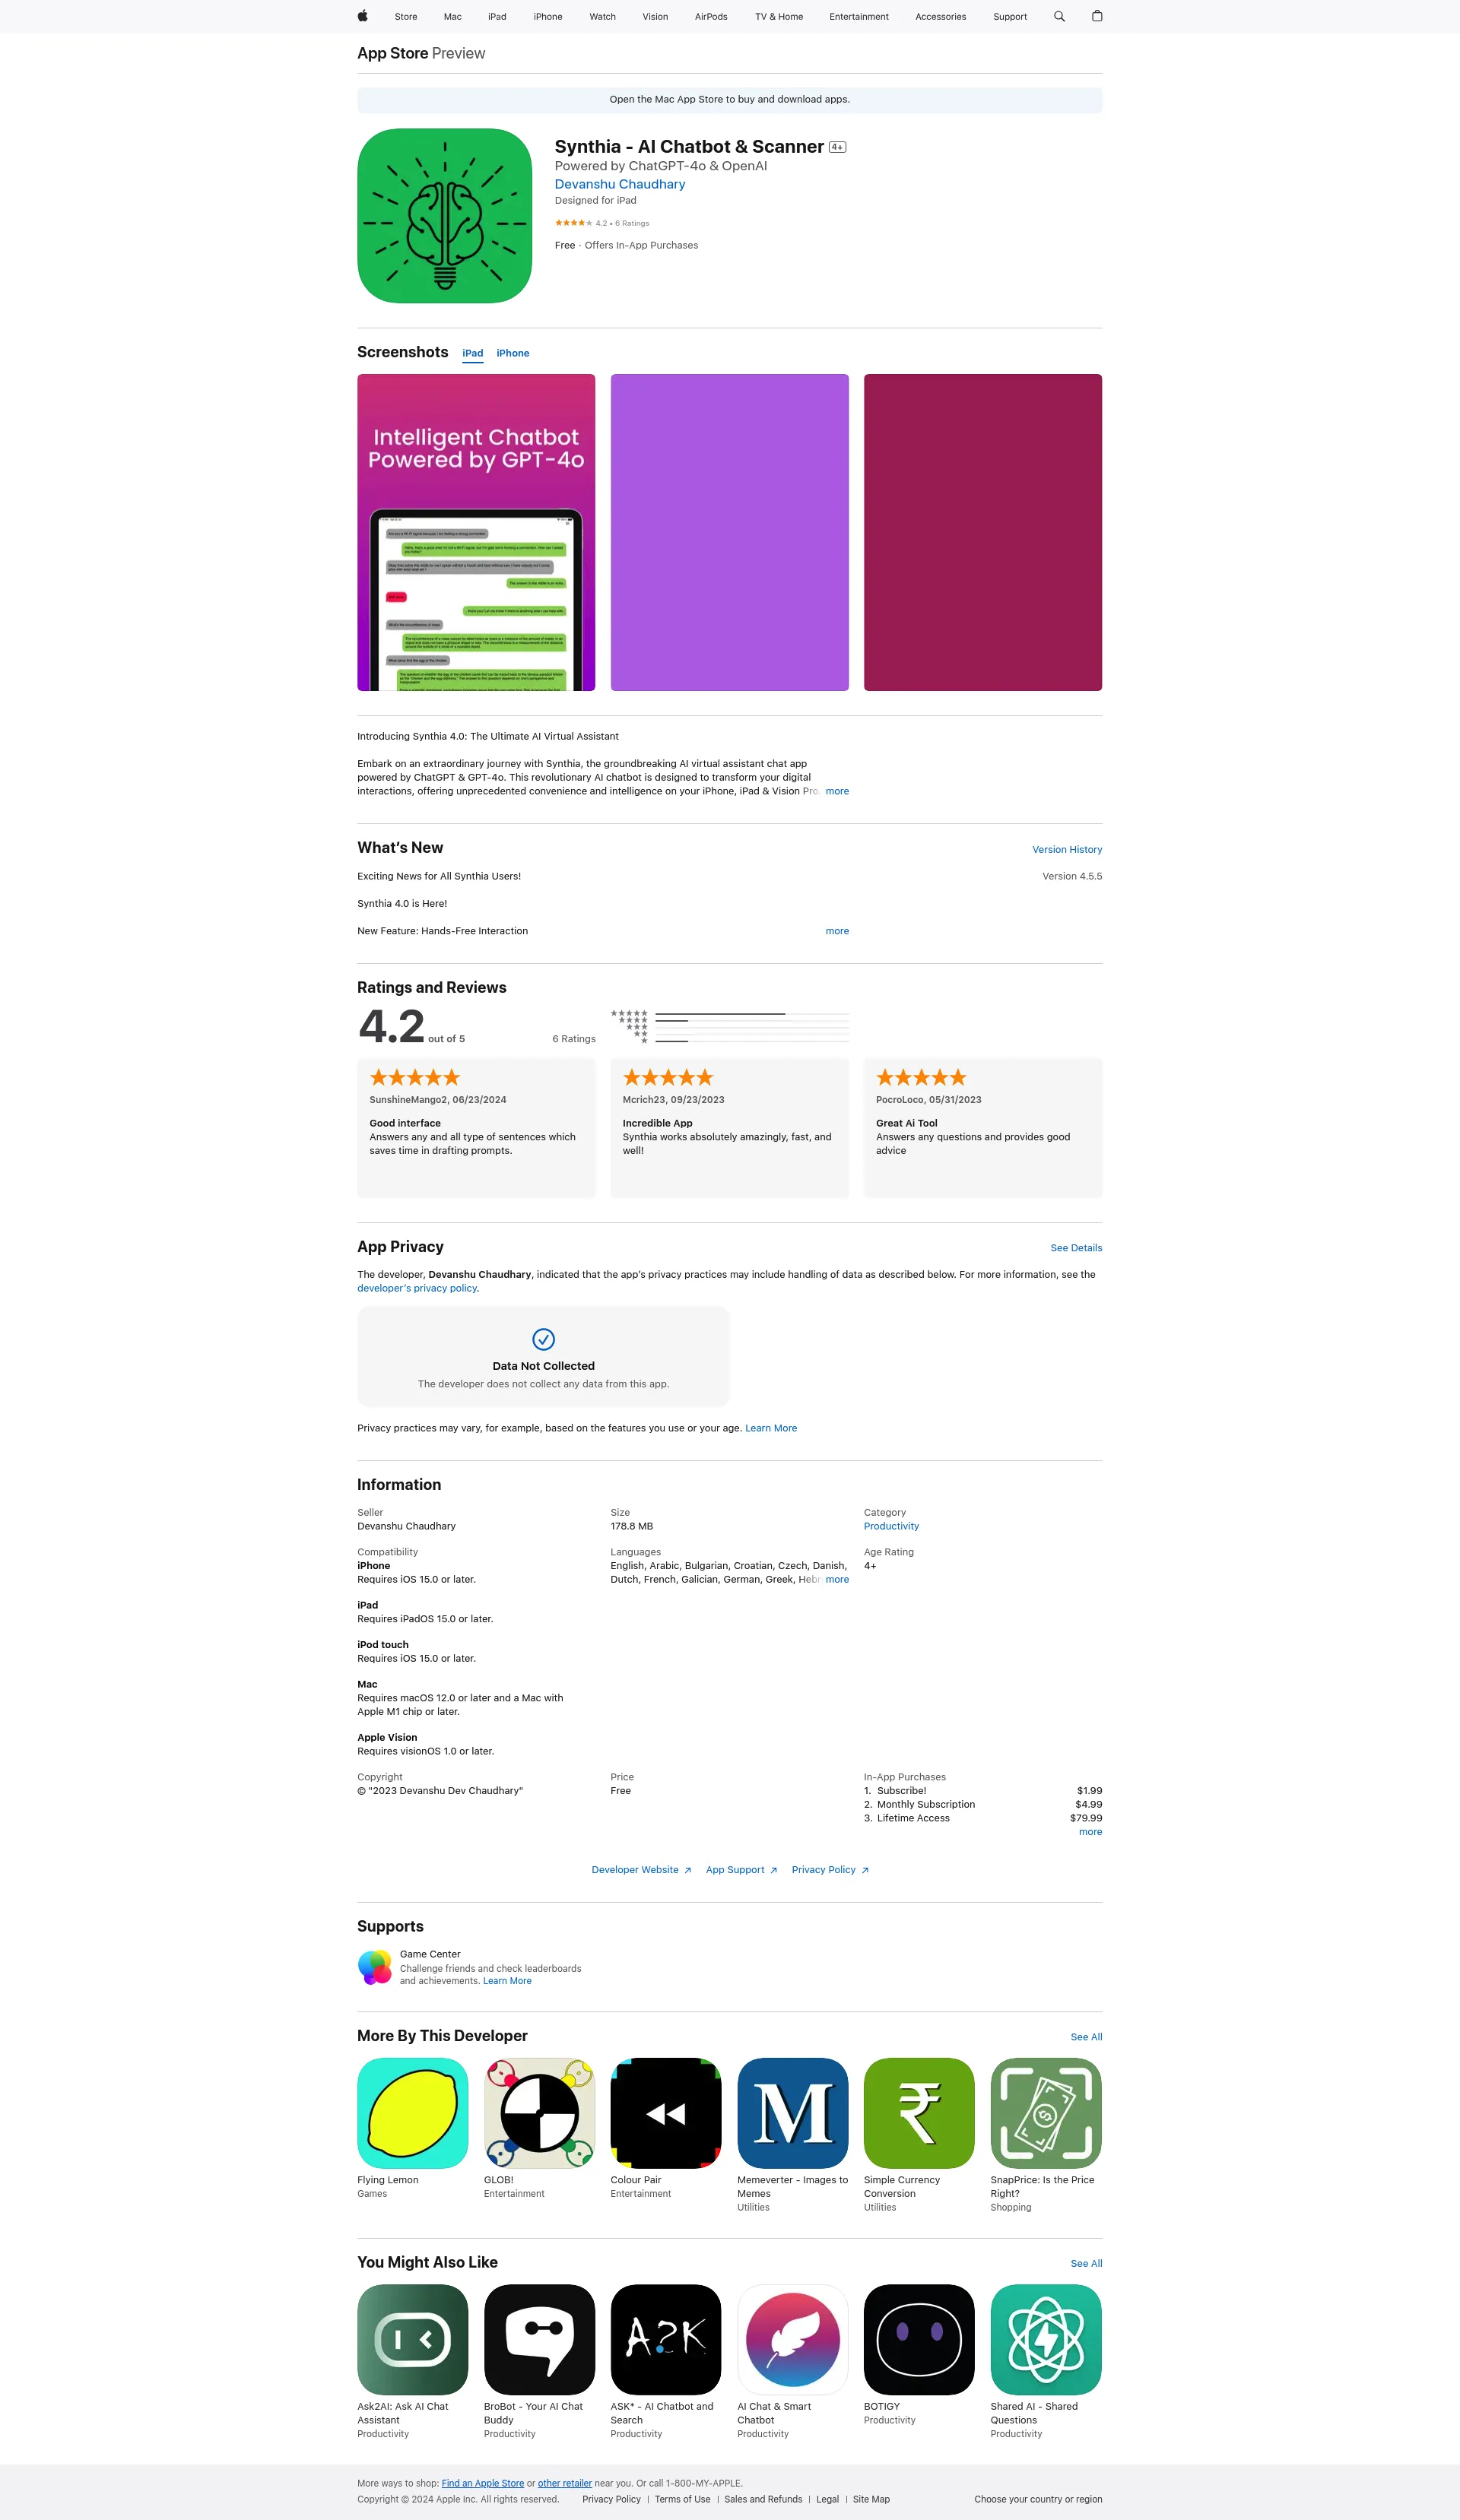Expand In-App Purchases more link

pos(1091,1834)
